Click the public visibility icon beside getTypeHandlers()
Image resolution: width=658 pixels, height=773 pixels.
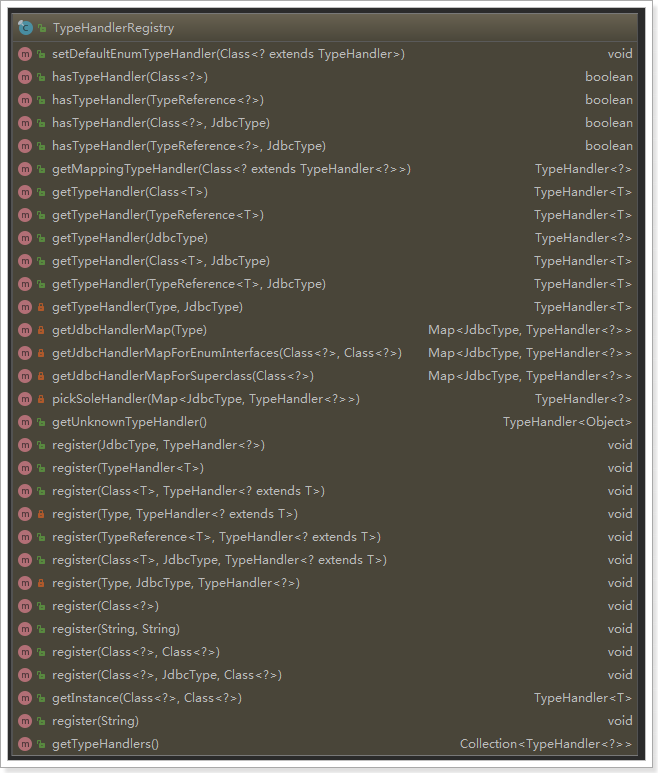pyautogui.click(x=41, y=744)
